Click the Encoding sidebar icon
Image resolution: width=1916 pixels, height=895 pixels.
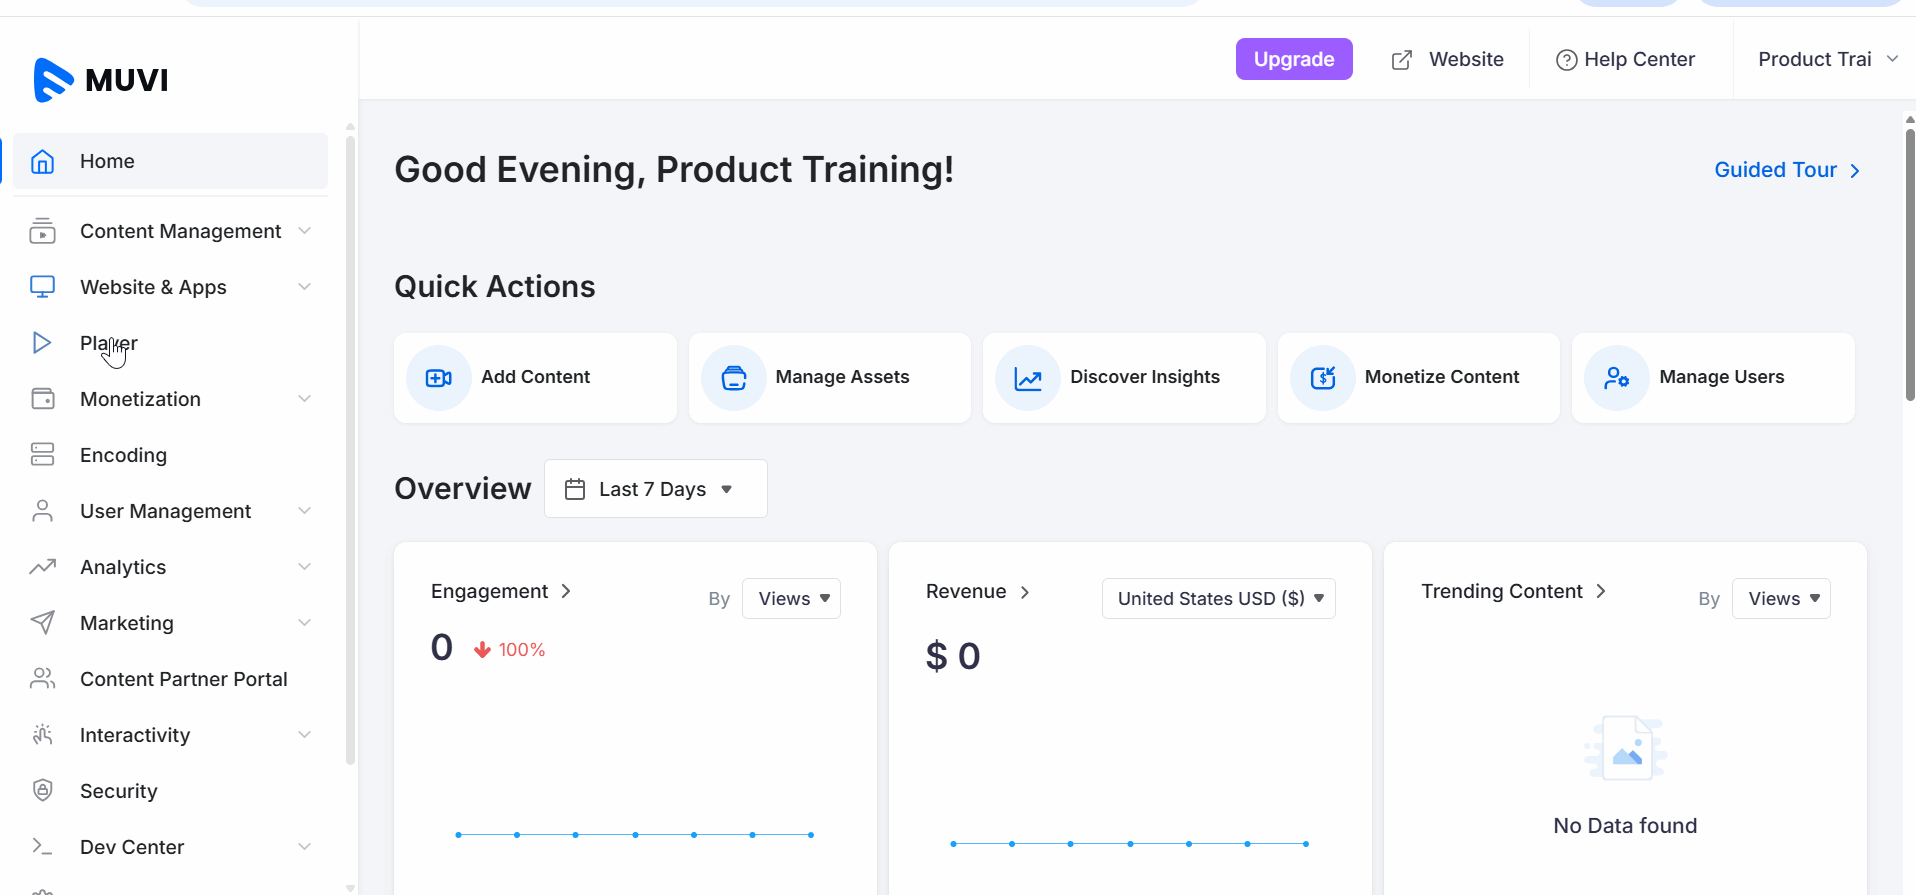[42, 455]
